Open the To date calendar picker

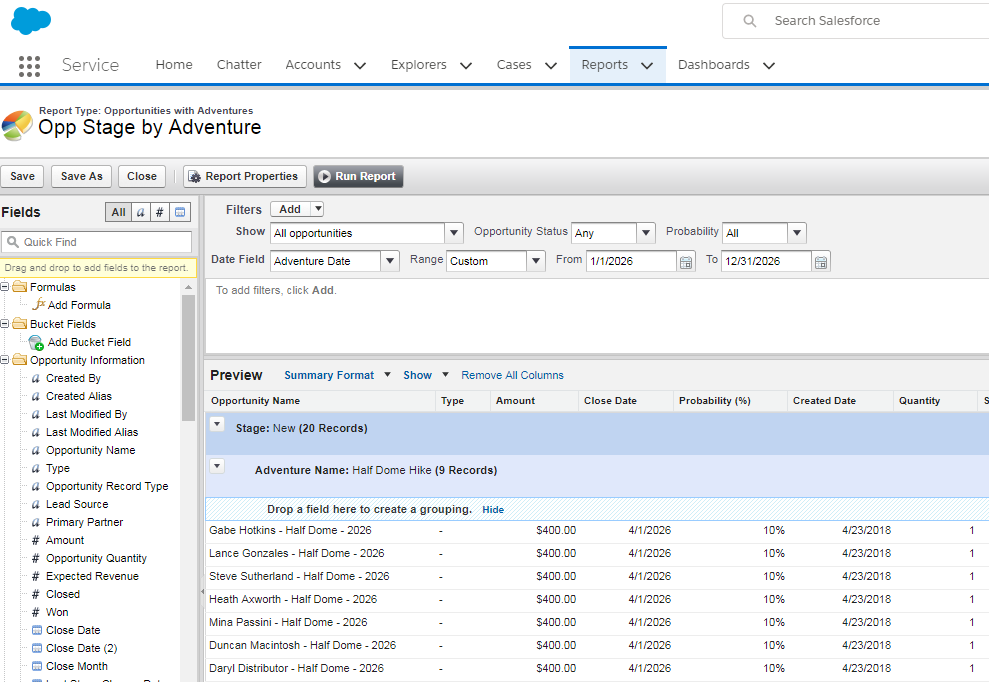820,262
